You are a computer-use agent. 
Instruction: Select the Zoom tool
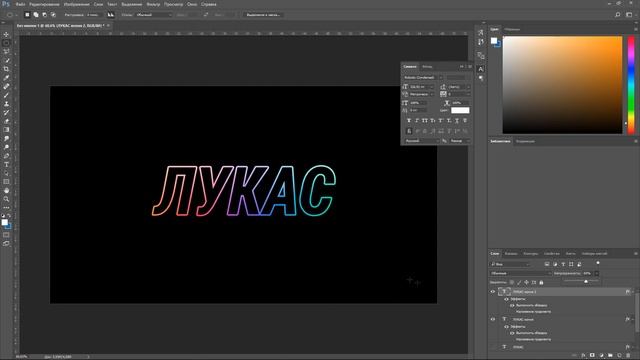point(6,199)
